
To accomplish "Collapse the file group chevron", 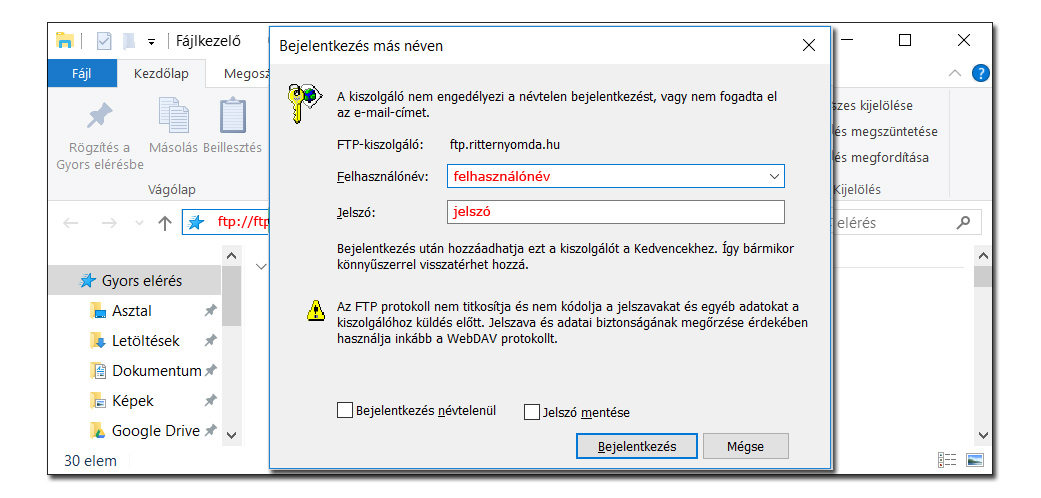I will 261,266.
